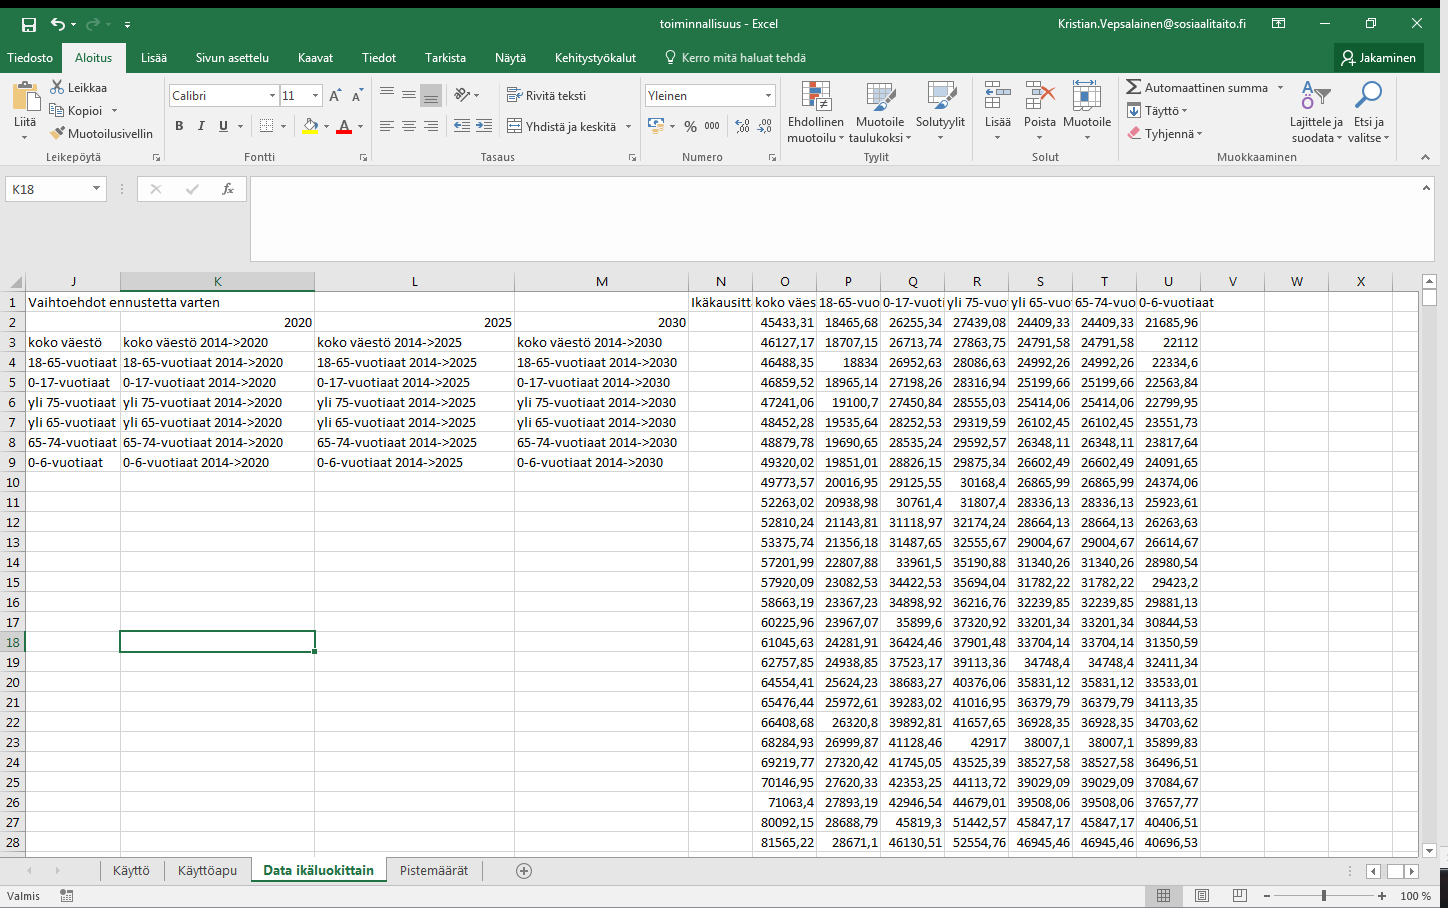The image size is (1448, 908).
Task: Toggle bottom vertical alignment
Action: click(431, 95)
